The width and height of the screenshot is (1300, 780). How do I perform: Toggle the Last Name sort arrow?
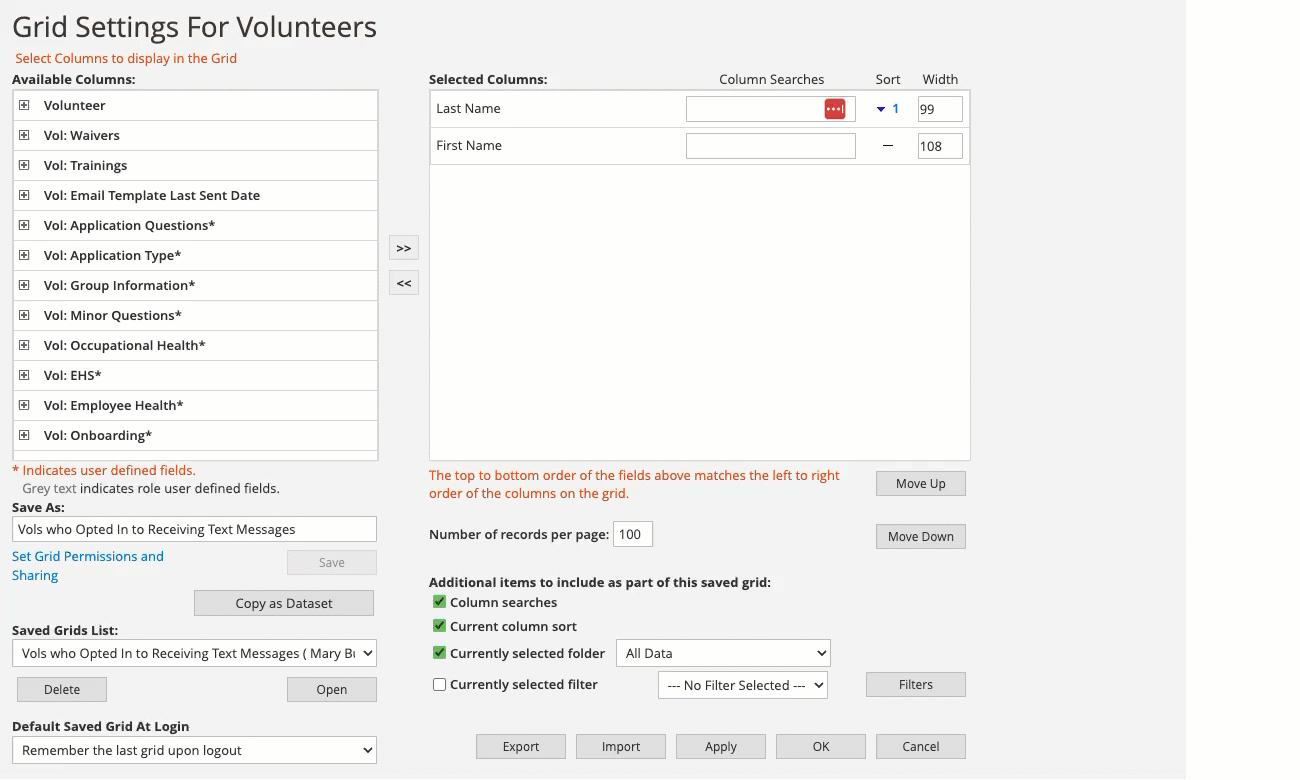tap(881, 109)
